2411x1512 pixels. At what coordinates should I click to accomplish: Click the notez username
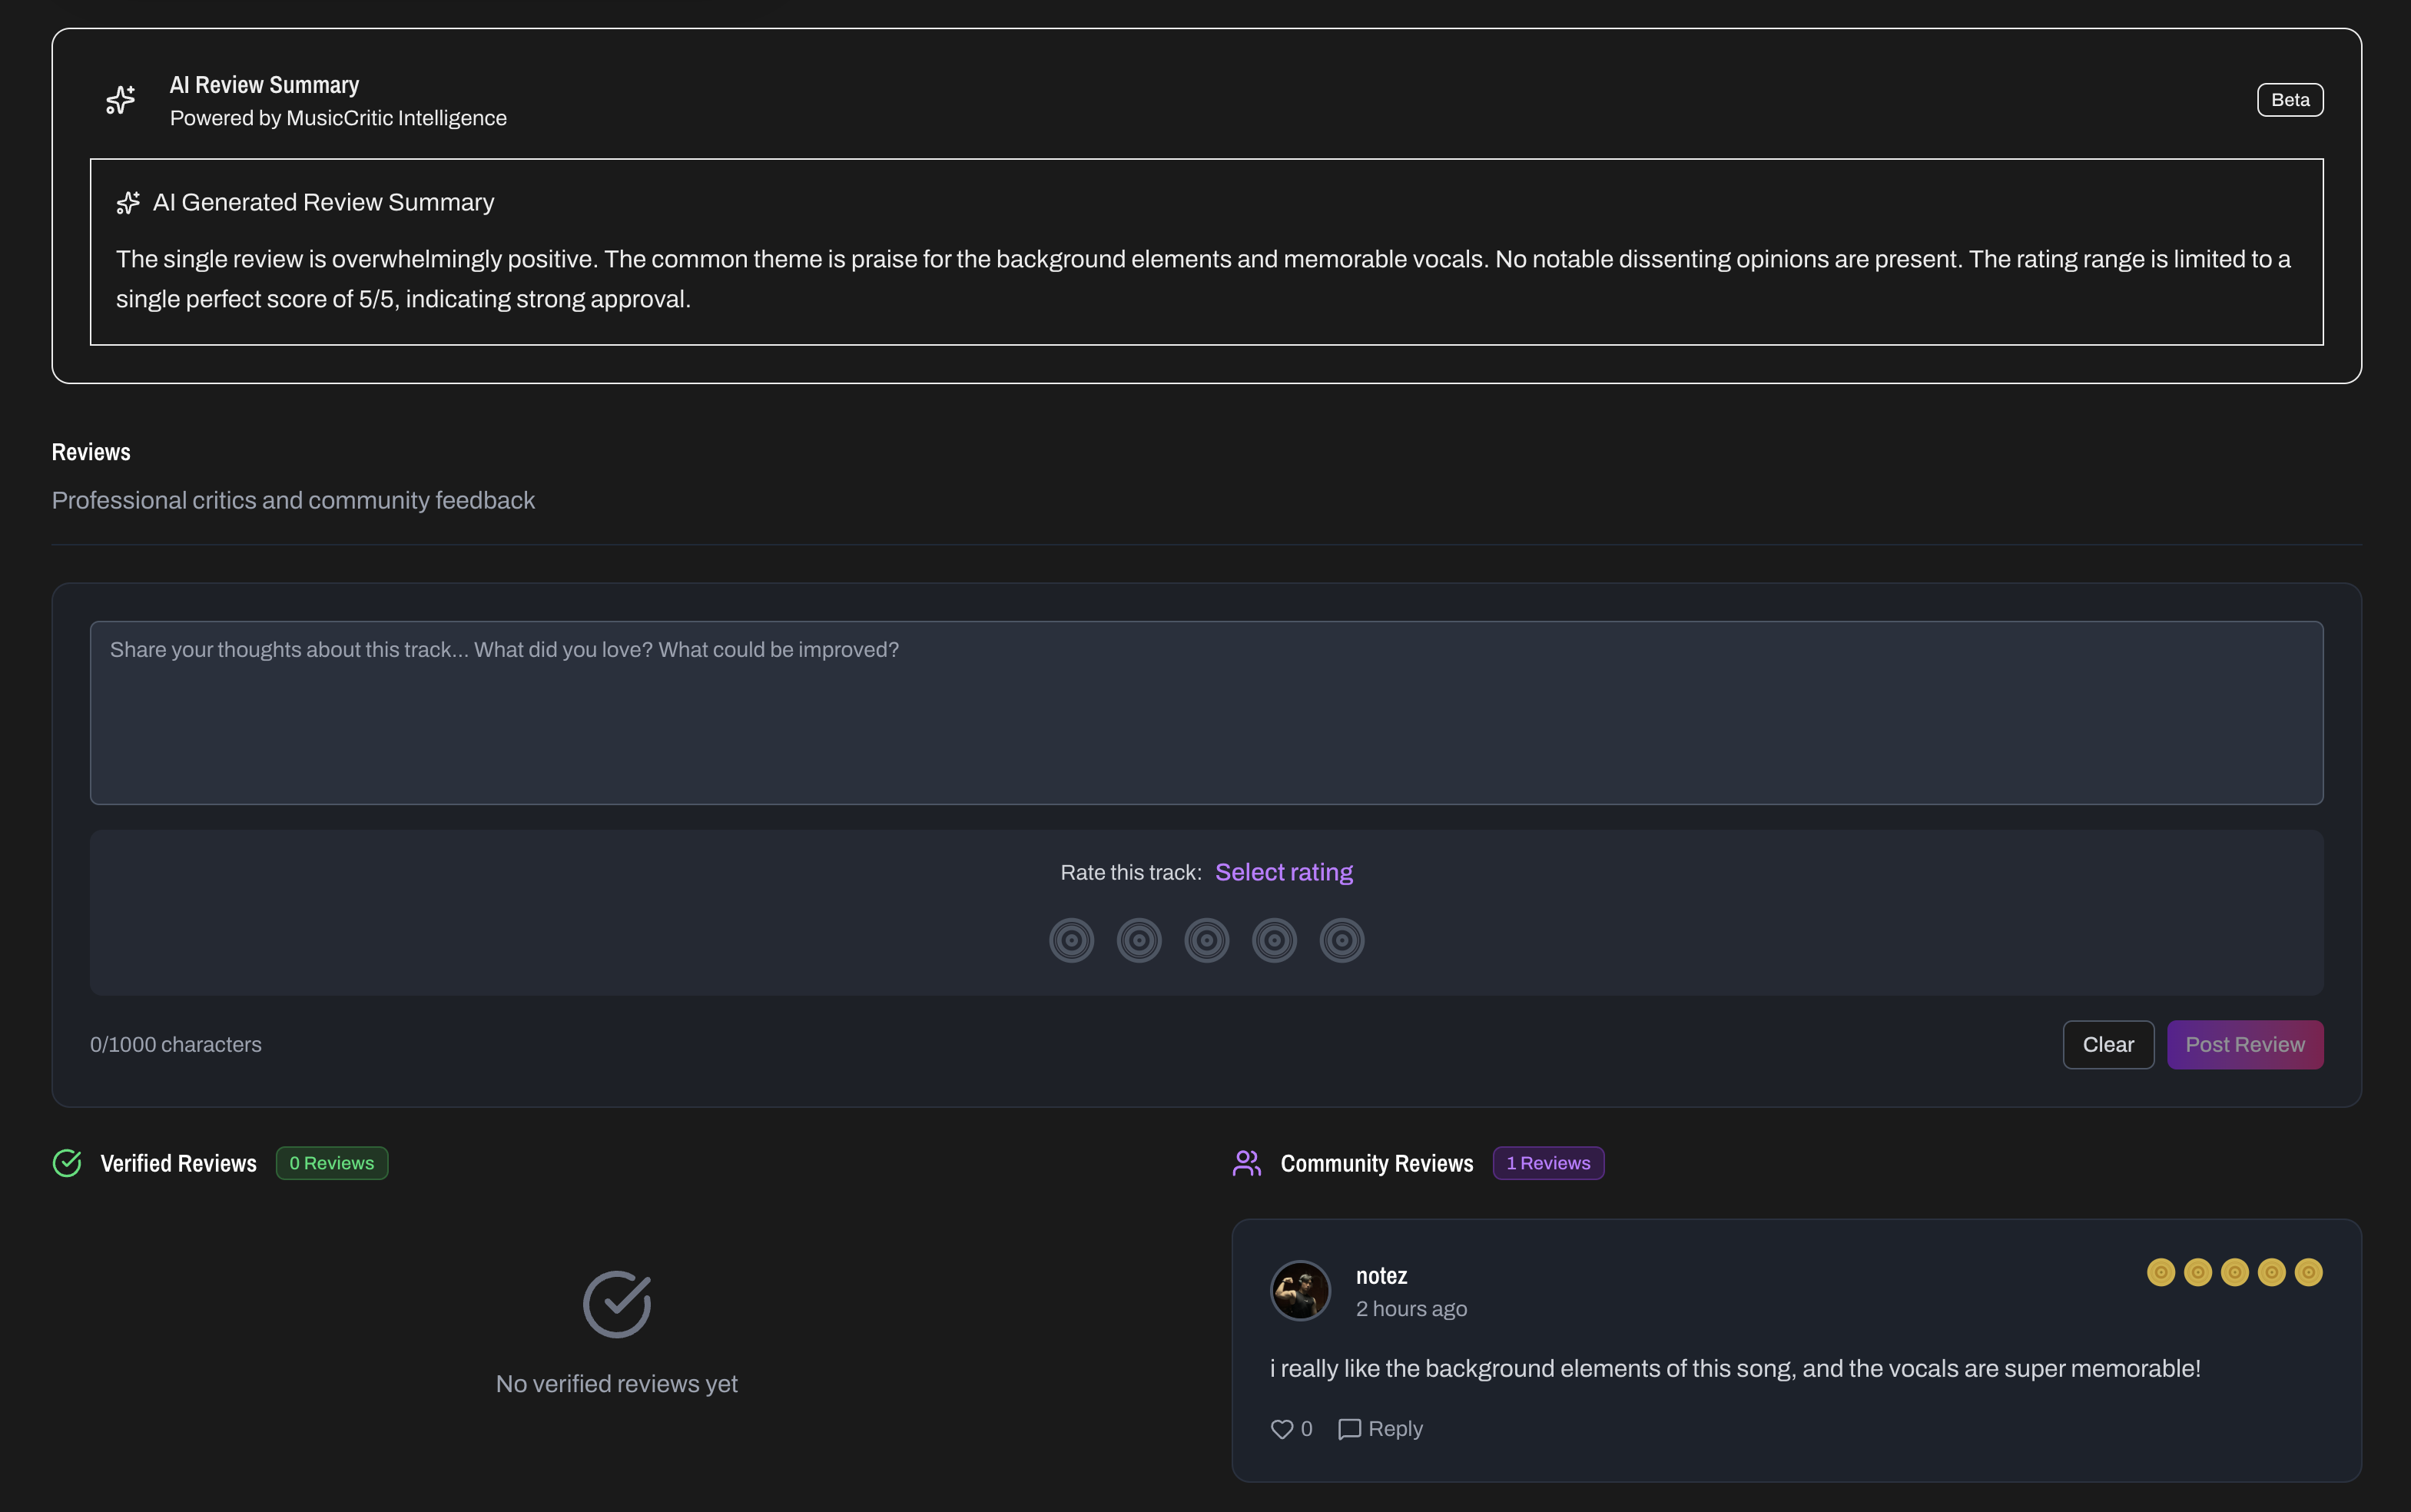point(1381,1276)
